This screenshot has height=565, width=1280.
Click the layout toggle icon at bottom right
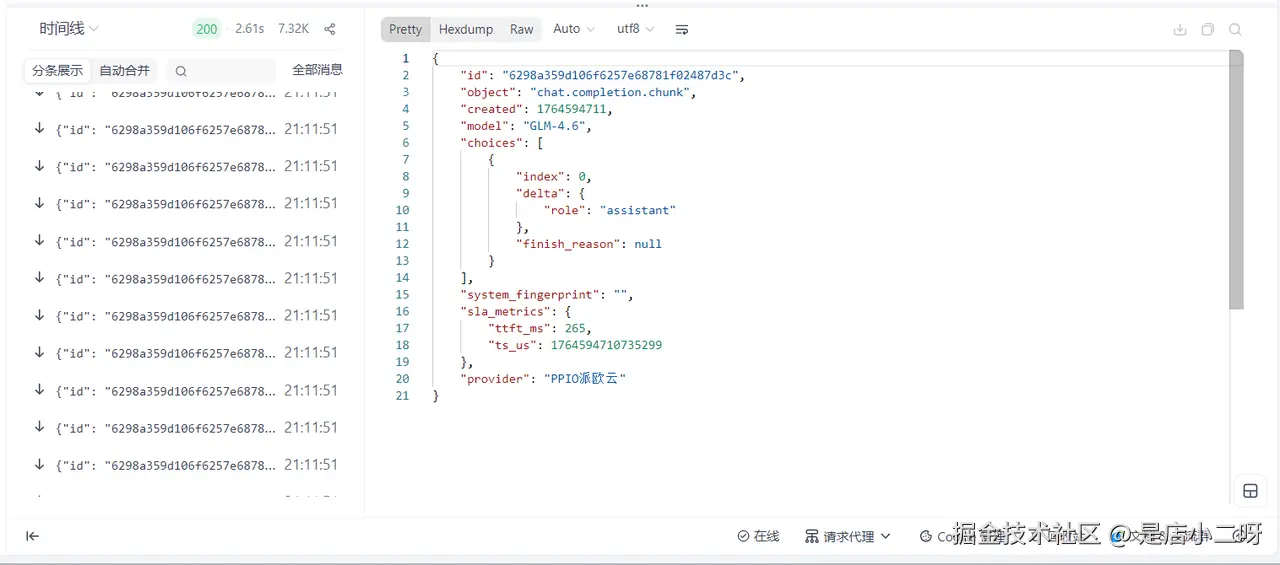click(x=1250, y=490)
